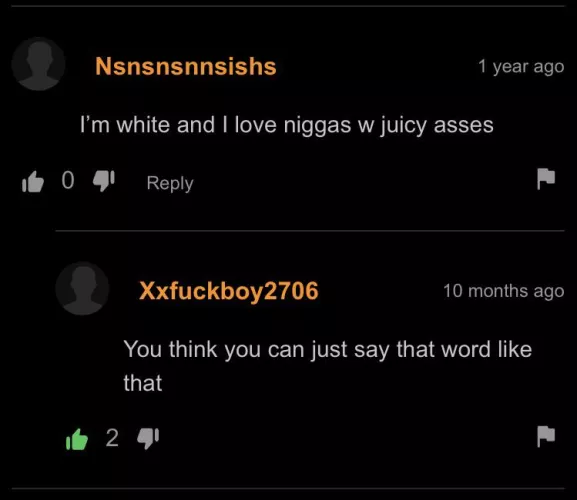Screen dimensions: 577x500
Task: Like the comment by Nsnsnsnnsishs
Action: (33, 182)
